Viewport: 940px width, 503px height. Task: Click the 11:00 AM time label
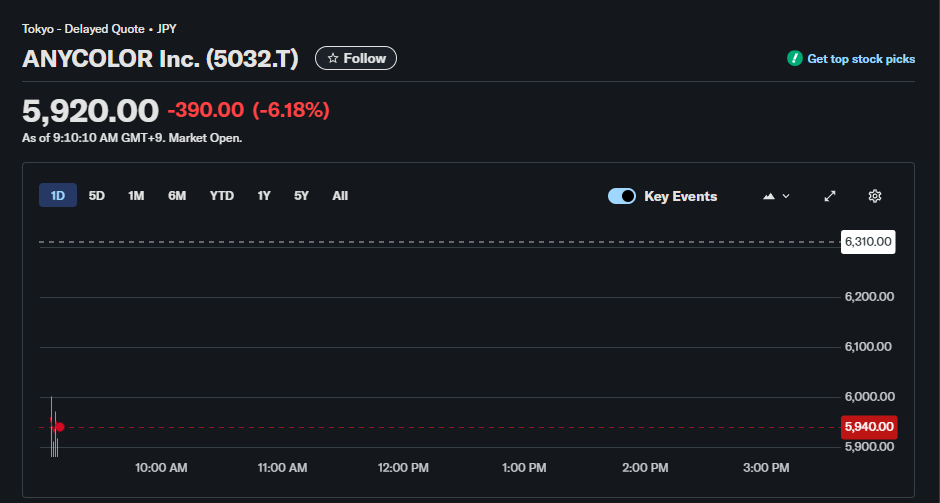tap(282, 468)
